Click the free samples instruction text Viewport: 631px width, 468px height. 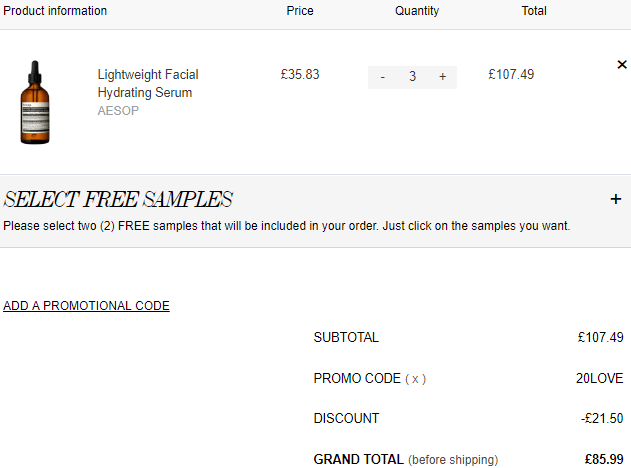click(287, 226)
